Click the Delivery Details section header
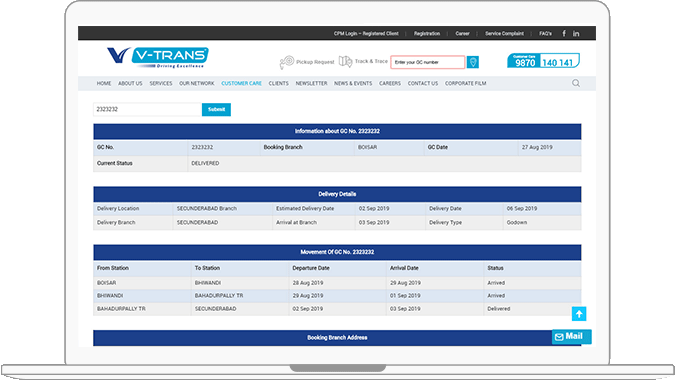Screen dimensions: 675x380 tap(337, 194)
